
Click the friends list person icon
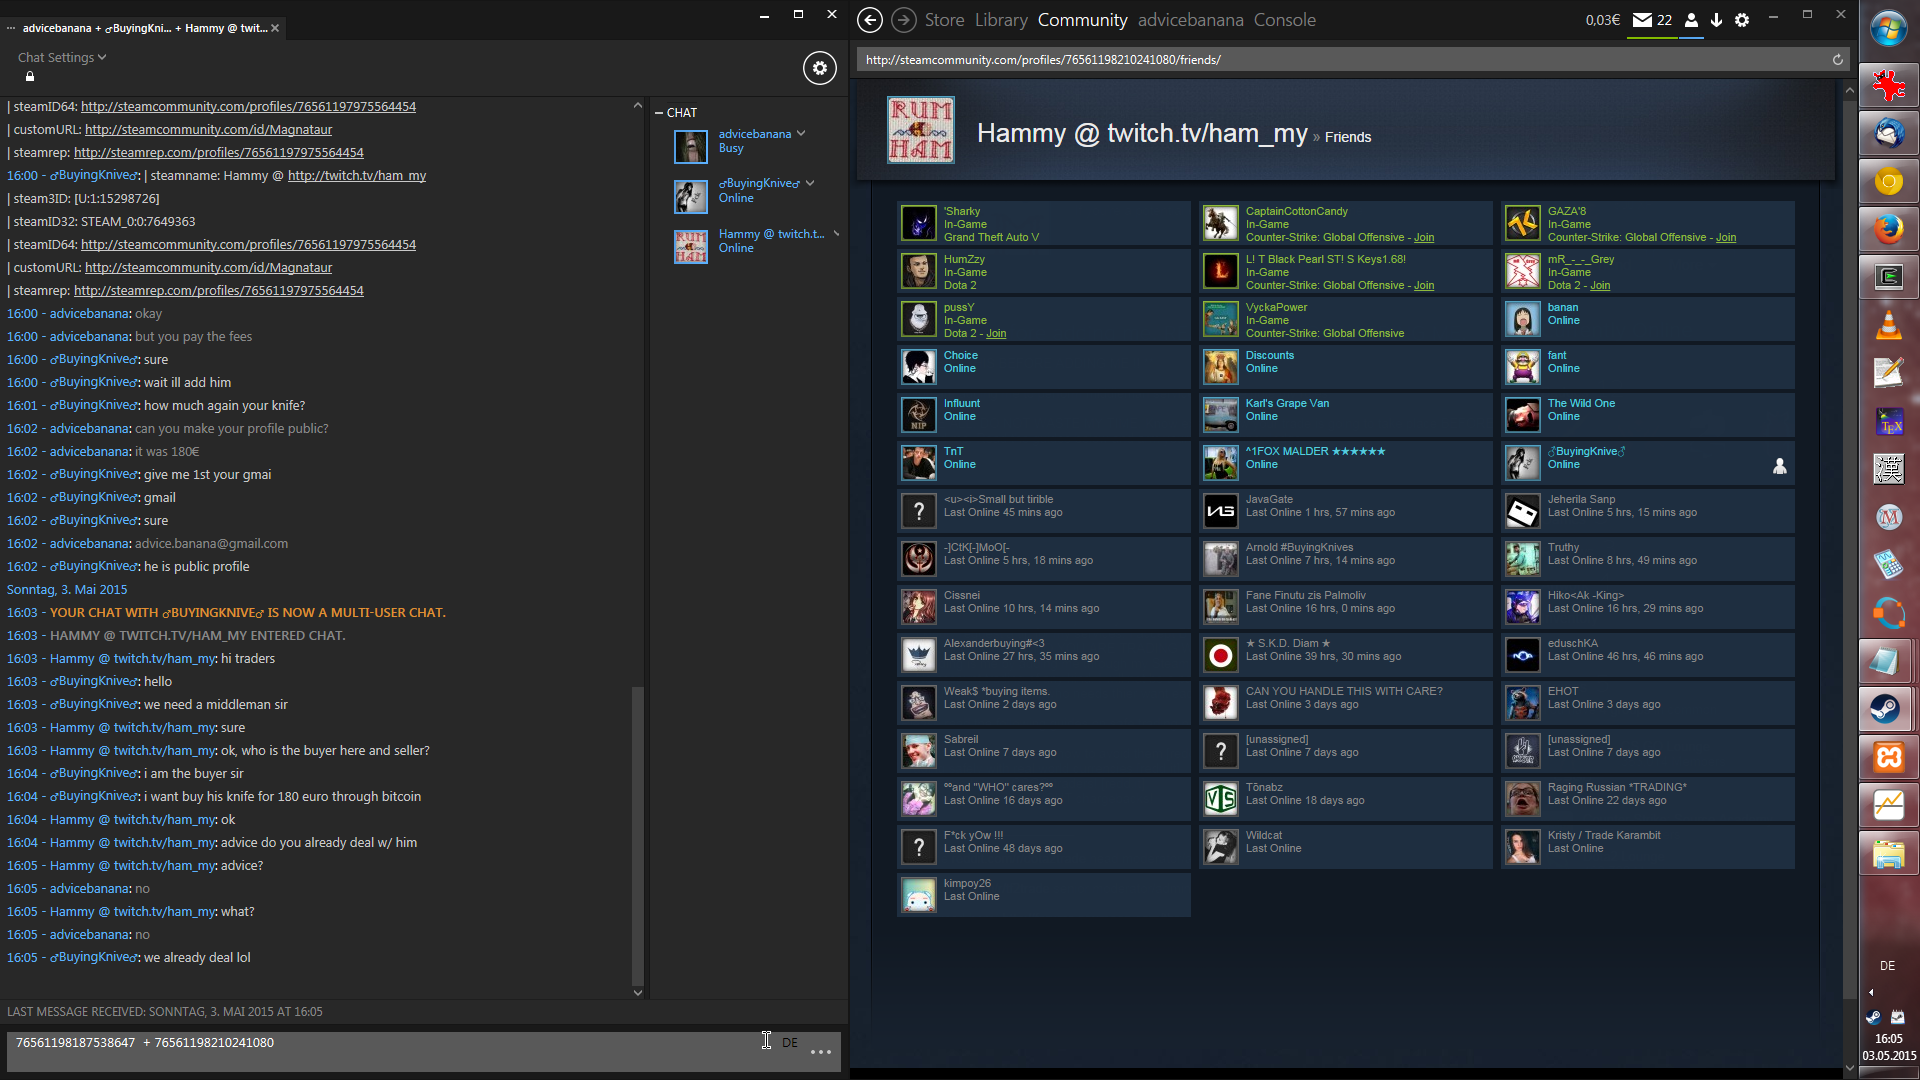point(1691,20)
